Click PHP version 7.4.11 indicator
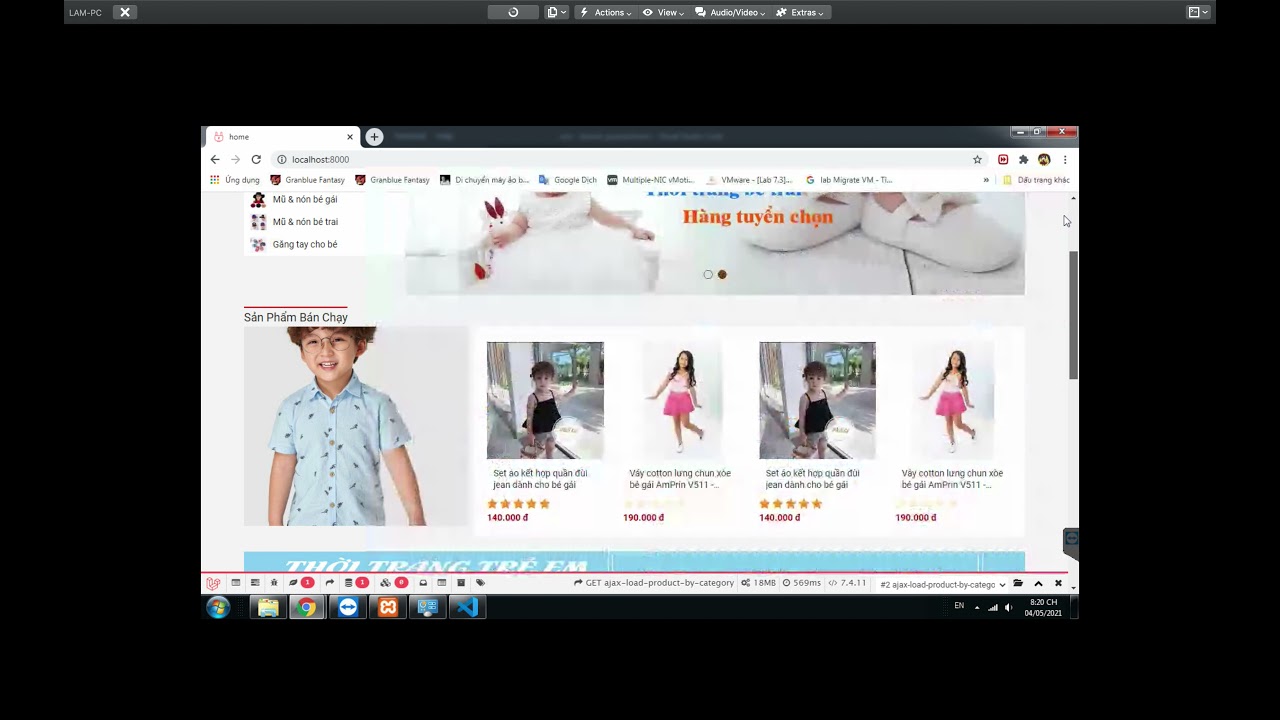The width and height of the screenshot is (1280, 720). coord(847,583)
